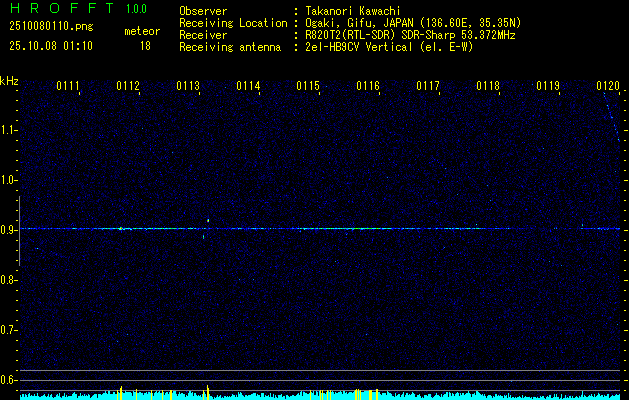Click the kHz axis unit label

pos(9,81)
